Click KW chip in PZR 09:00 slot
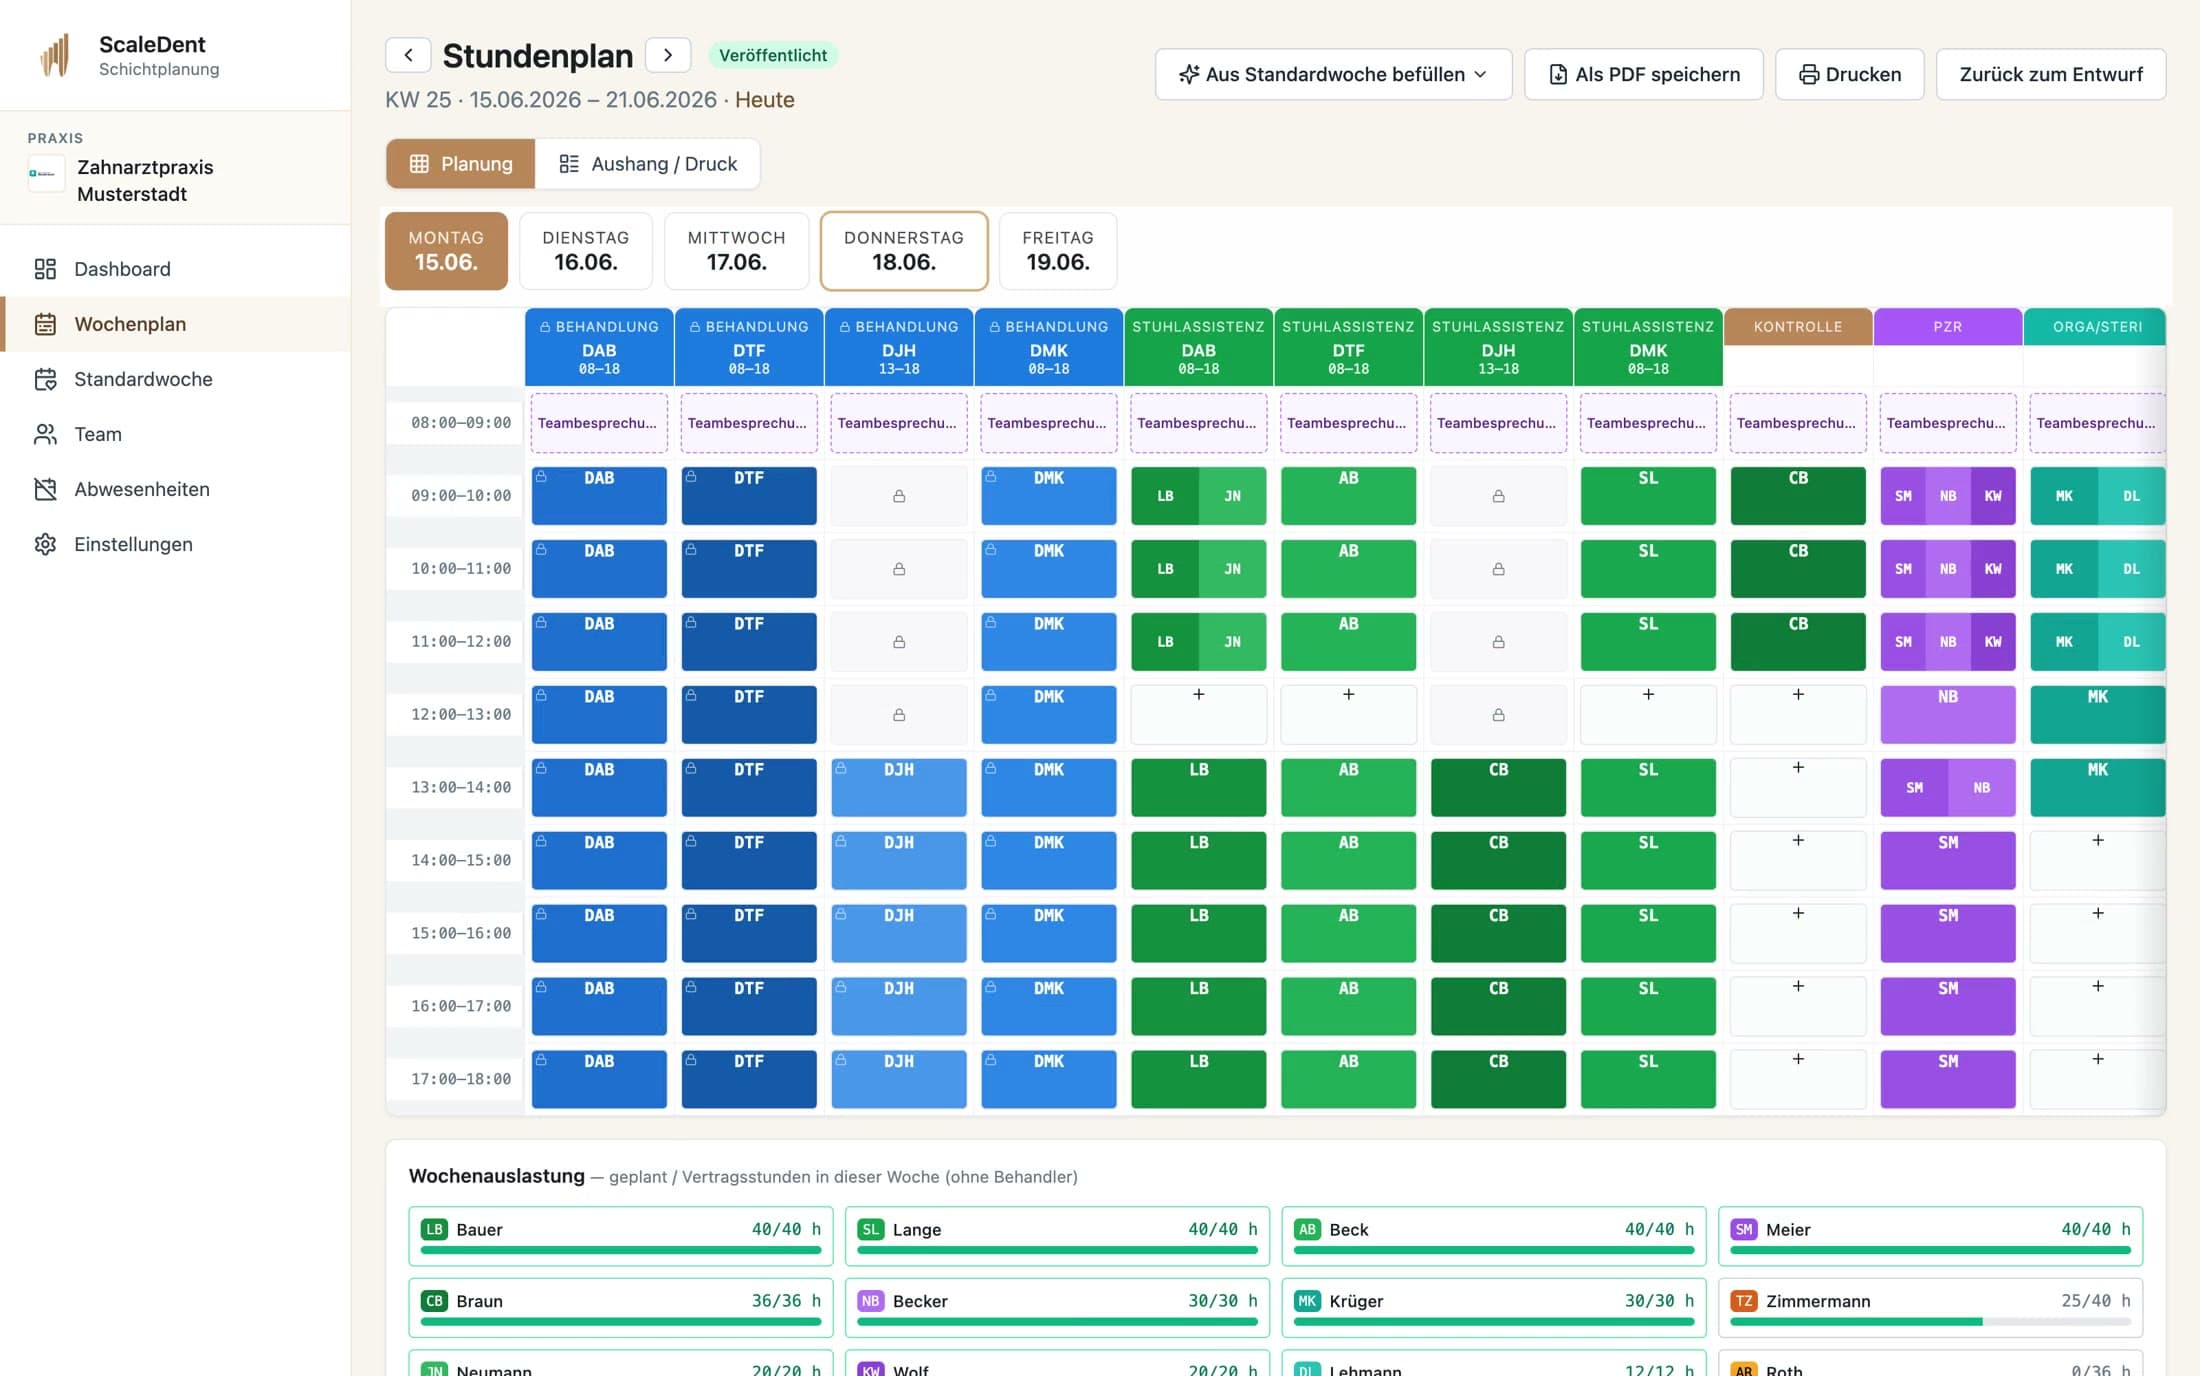 coord(1993,496)
